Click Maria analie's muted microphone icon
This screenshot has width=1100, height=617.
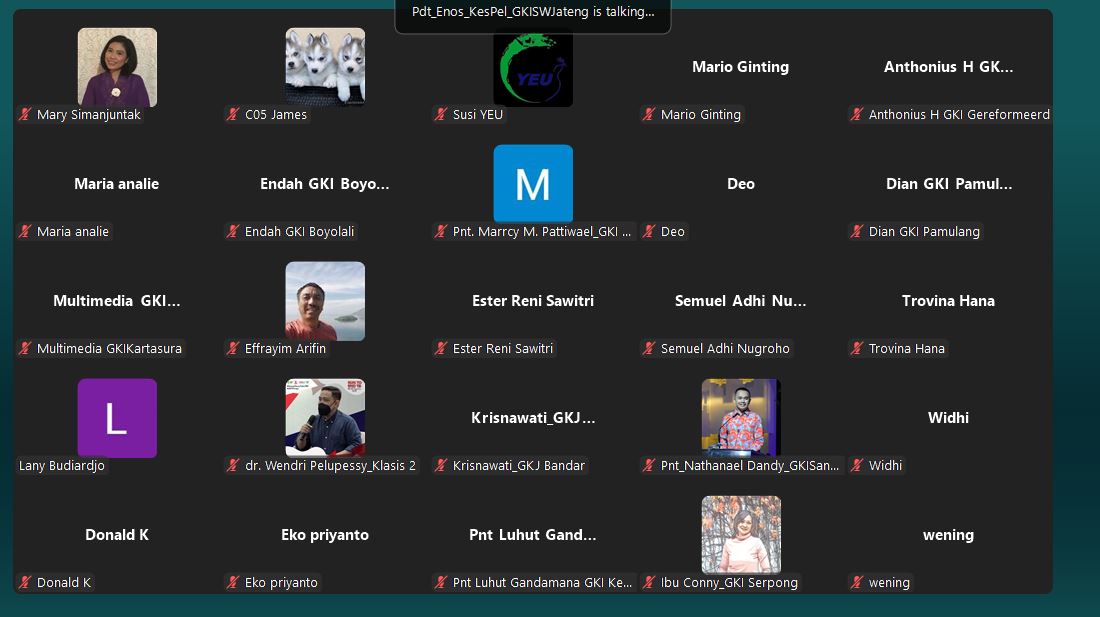pos(25,231)
